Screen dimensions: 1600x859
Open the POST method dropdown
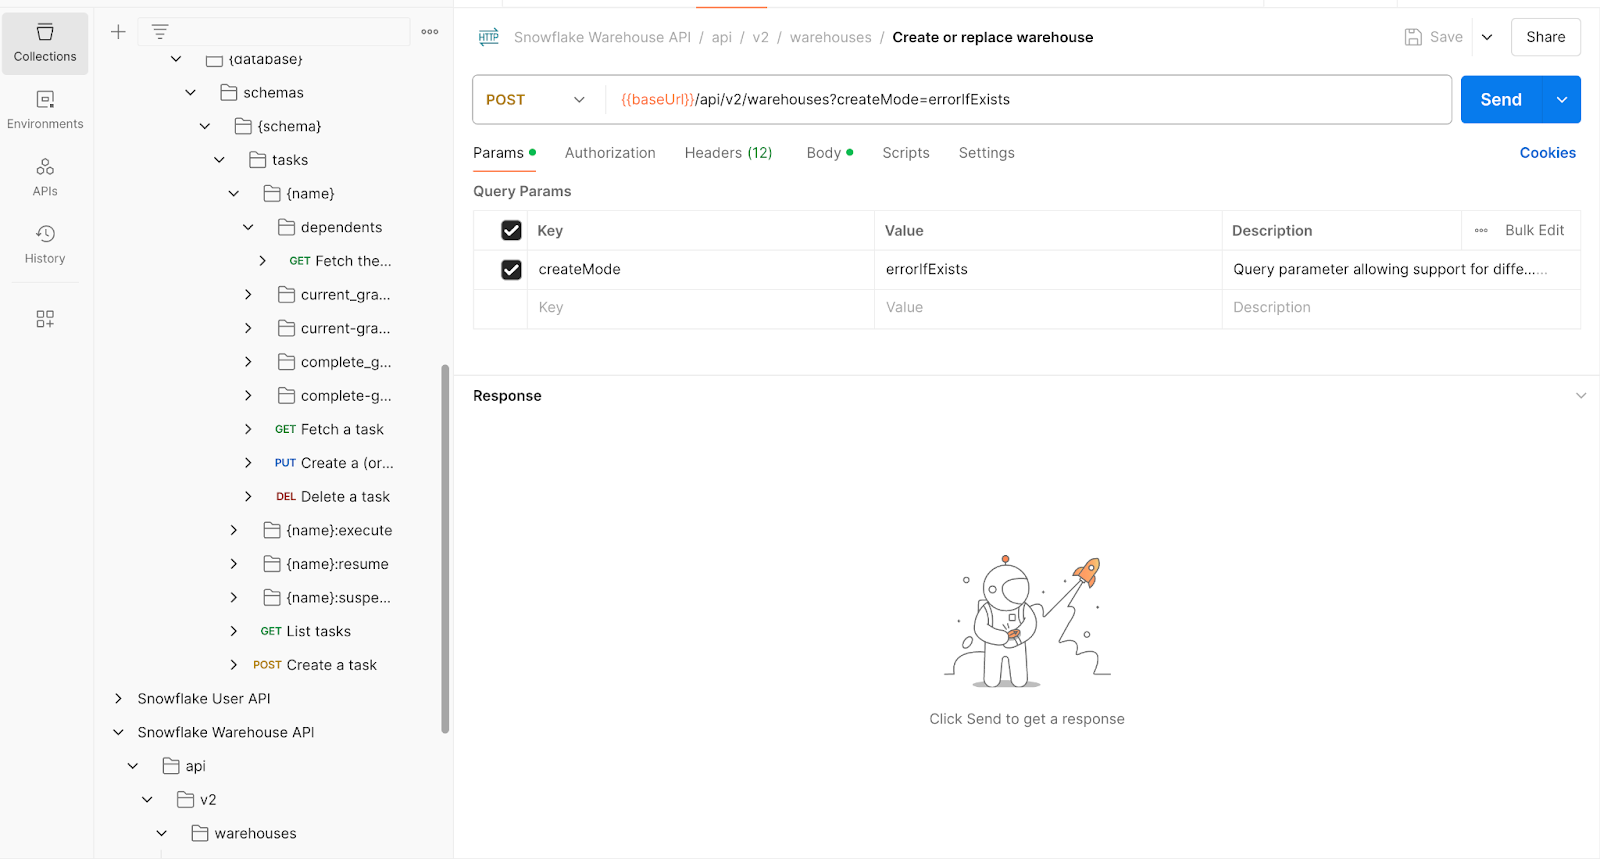pos(537,100)
